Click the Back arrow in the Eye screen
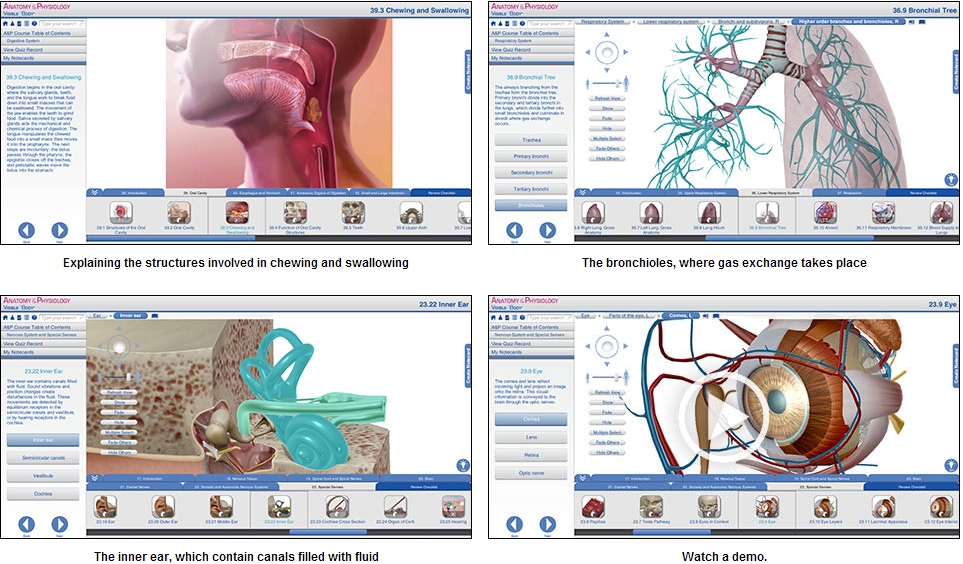 515,524
